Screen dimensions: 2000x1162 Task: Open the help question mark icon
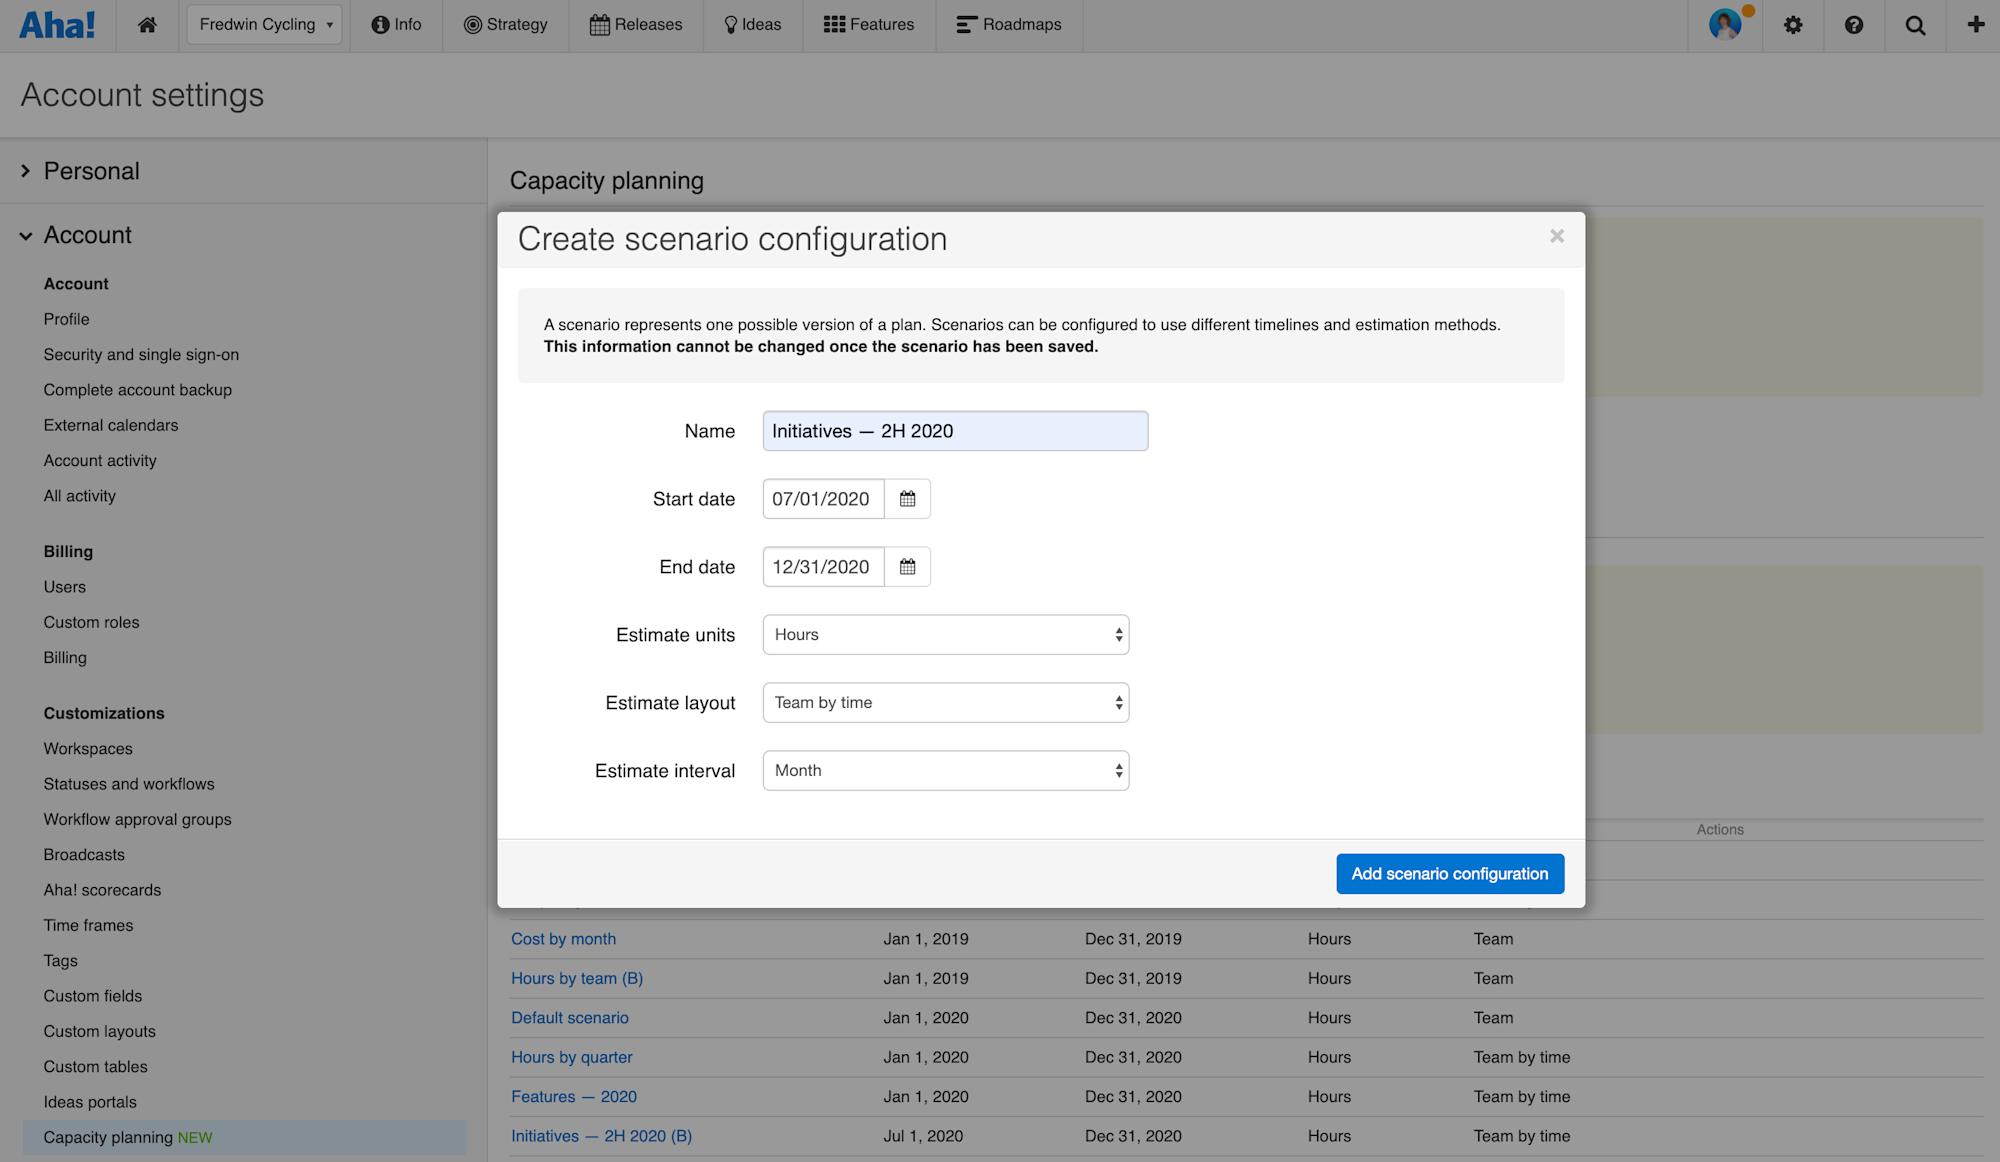pos(1854,25)
